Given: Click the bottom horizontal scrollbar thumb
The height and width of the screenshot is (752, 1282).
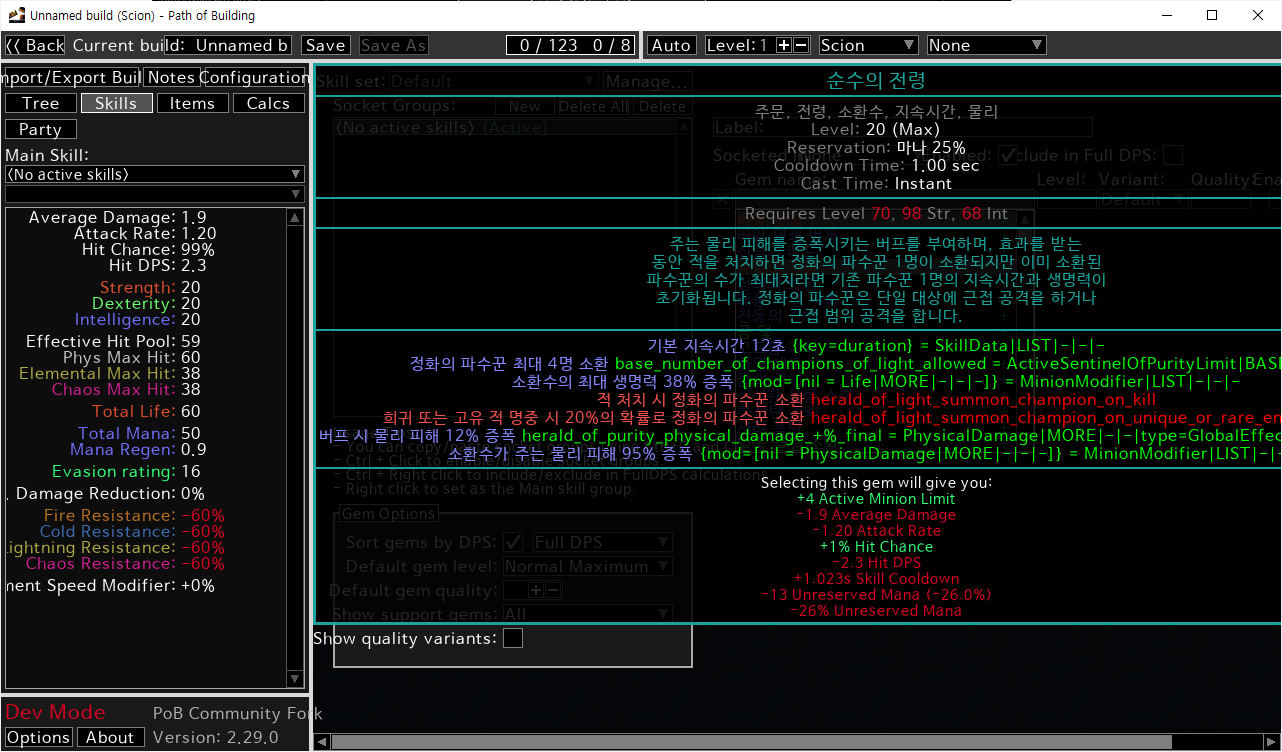Looking at the screenshot, I should pos(751,741).
